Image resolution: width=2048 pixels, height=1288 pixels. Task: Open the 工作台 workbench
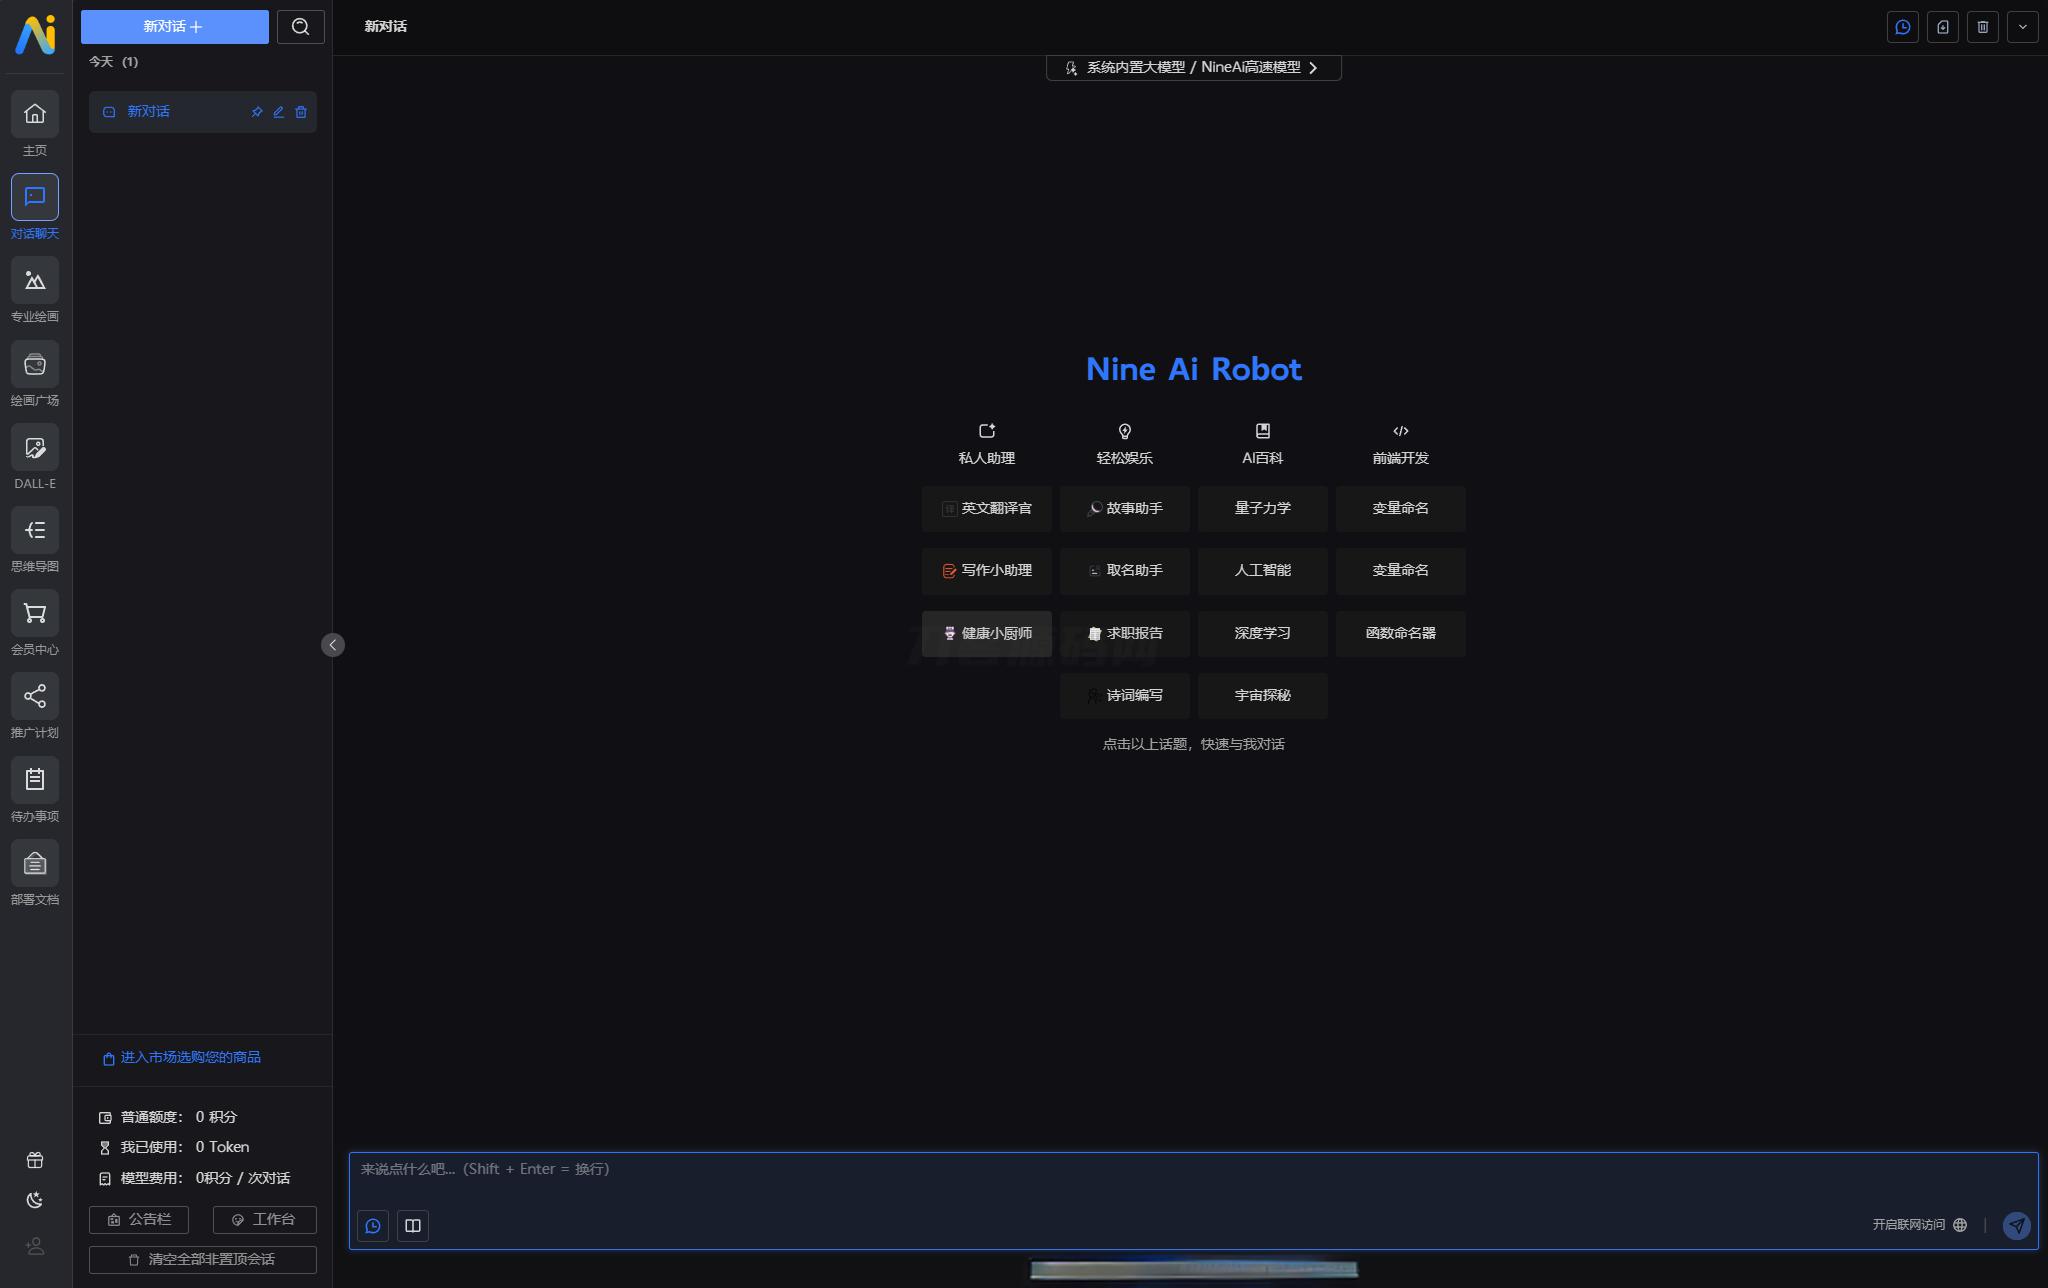[265, 1220]
